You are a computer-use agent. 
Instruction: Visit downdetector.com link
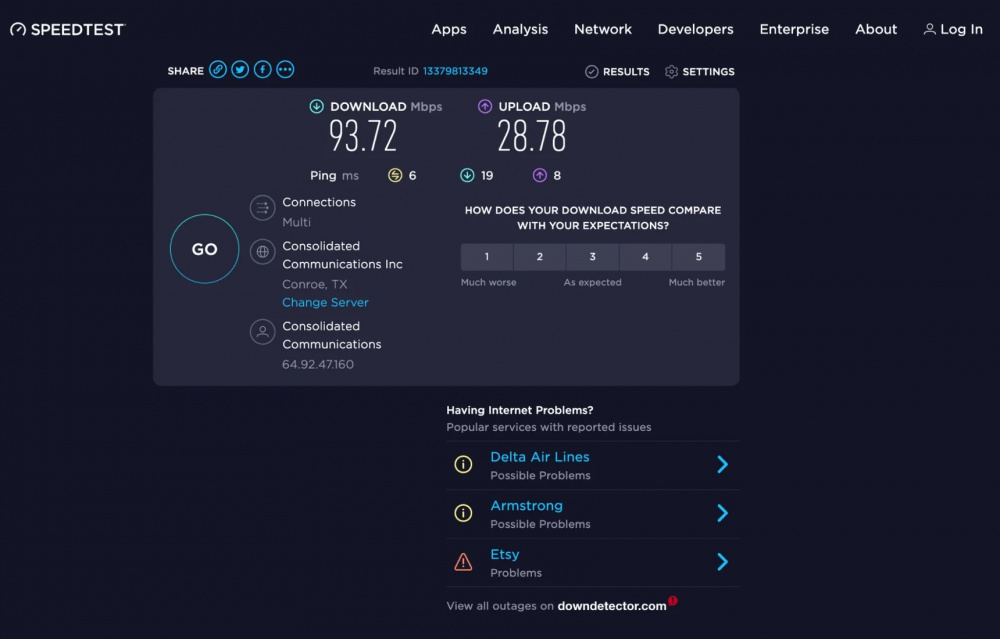612,606
